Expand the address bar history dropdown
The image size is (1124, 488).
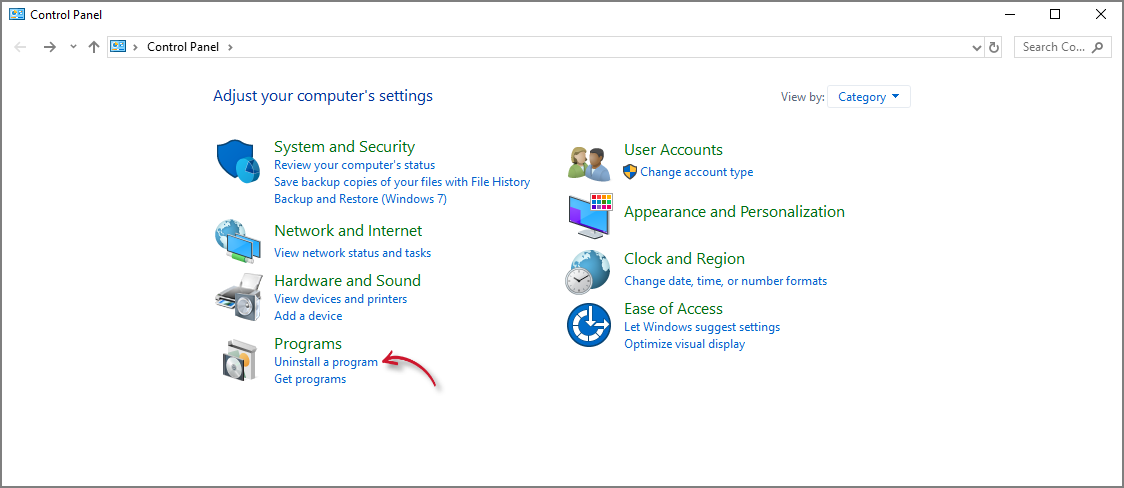tap(977, 47)
